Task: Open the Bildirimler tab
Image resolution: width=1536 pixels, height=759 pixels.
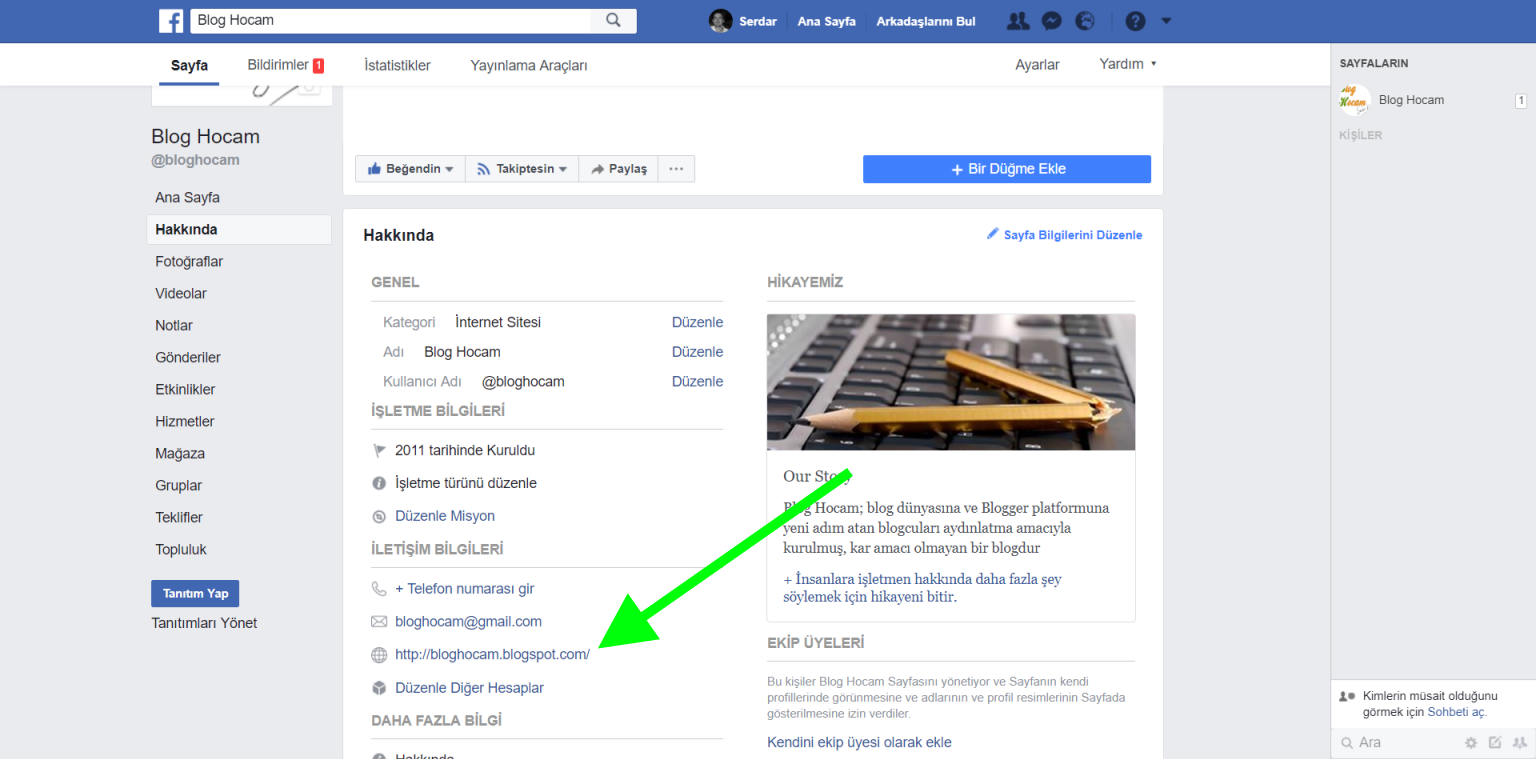Action: (286, 65)
